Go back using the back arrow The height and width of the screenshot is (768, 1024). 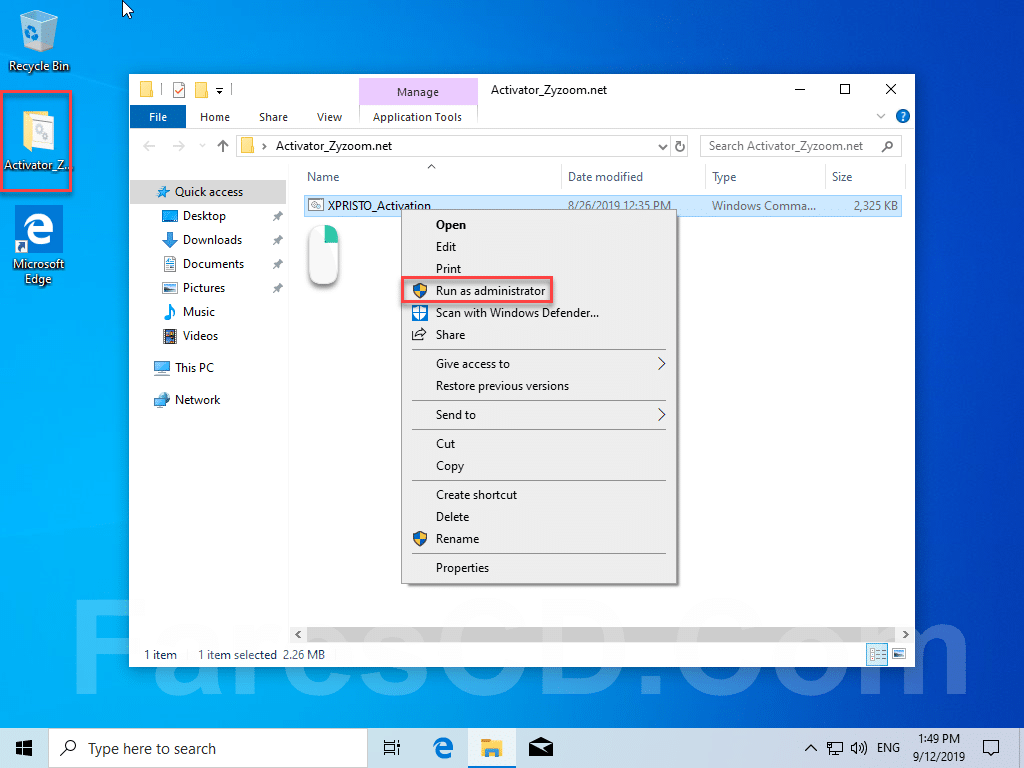(x=150, y=146)
